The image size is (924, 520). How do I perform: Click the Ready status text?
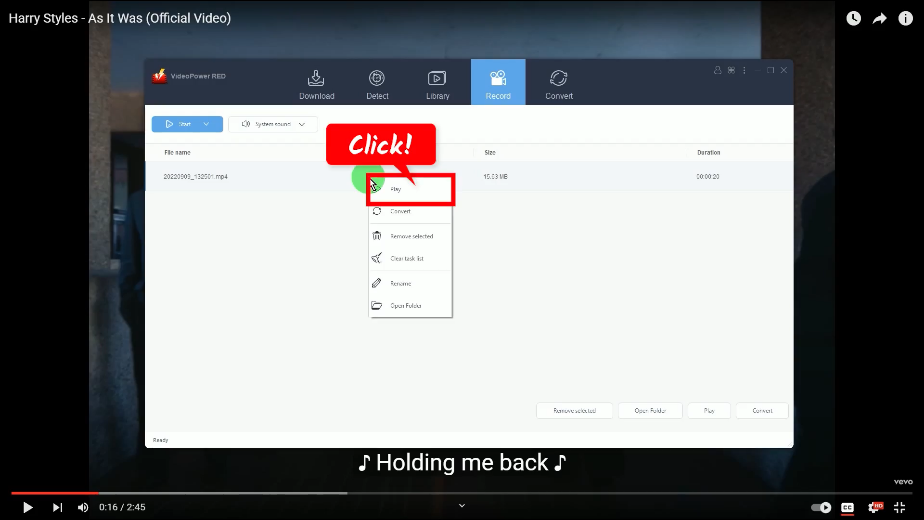tap(160, 440)
